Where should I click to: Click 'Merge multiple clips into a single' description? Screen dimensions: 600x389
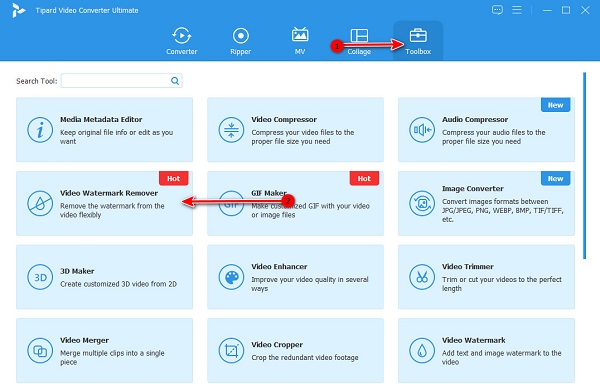coord(112,357)
